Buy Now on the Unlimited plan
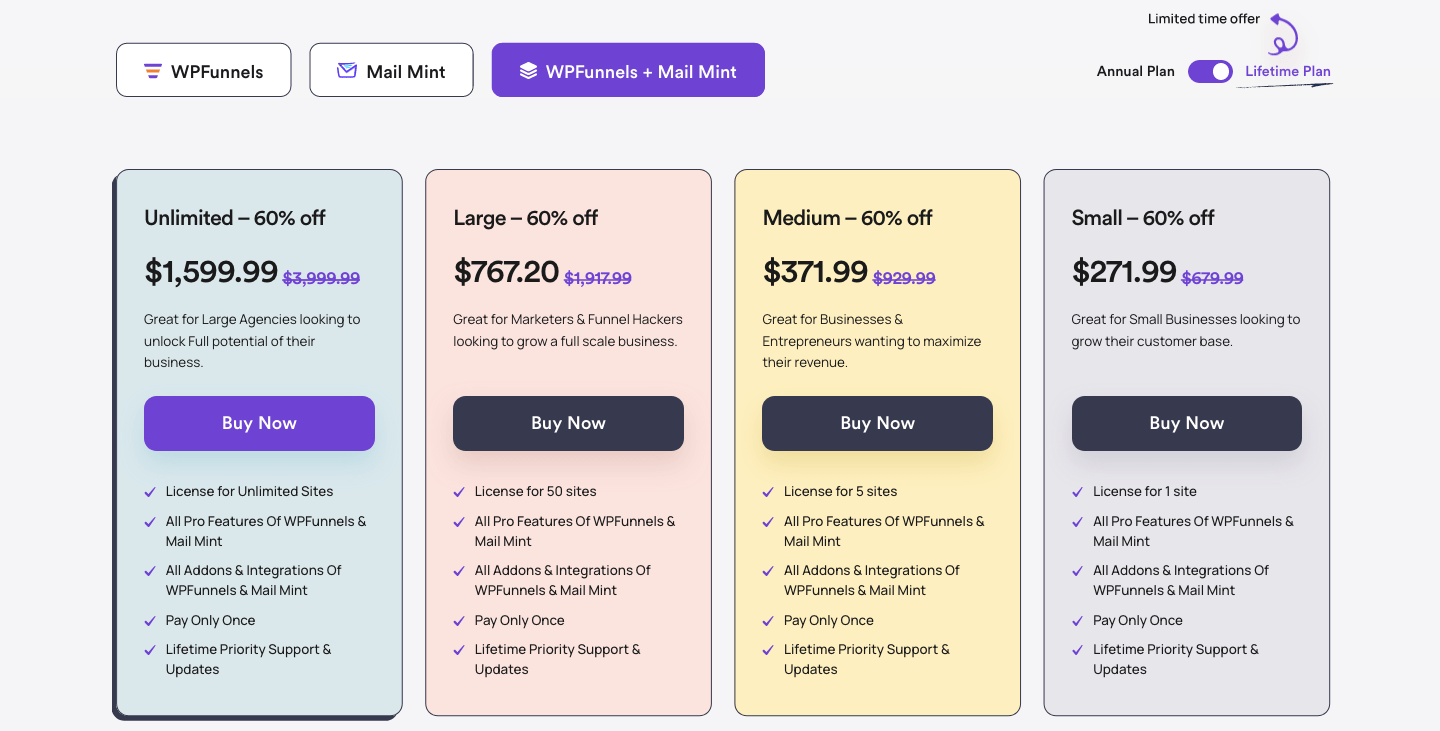Screen dimensions: 1440x731 (x=259, y=423)
